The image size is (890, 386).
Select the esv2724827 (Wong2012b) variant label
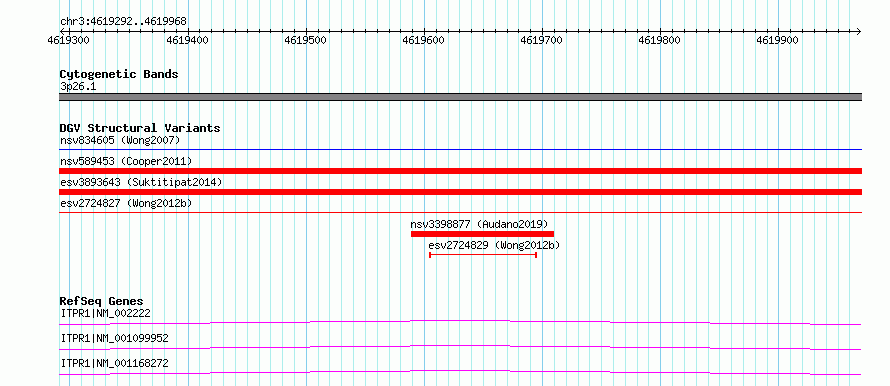click(126, 203)
